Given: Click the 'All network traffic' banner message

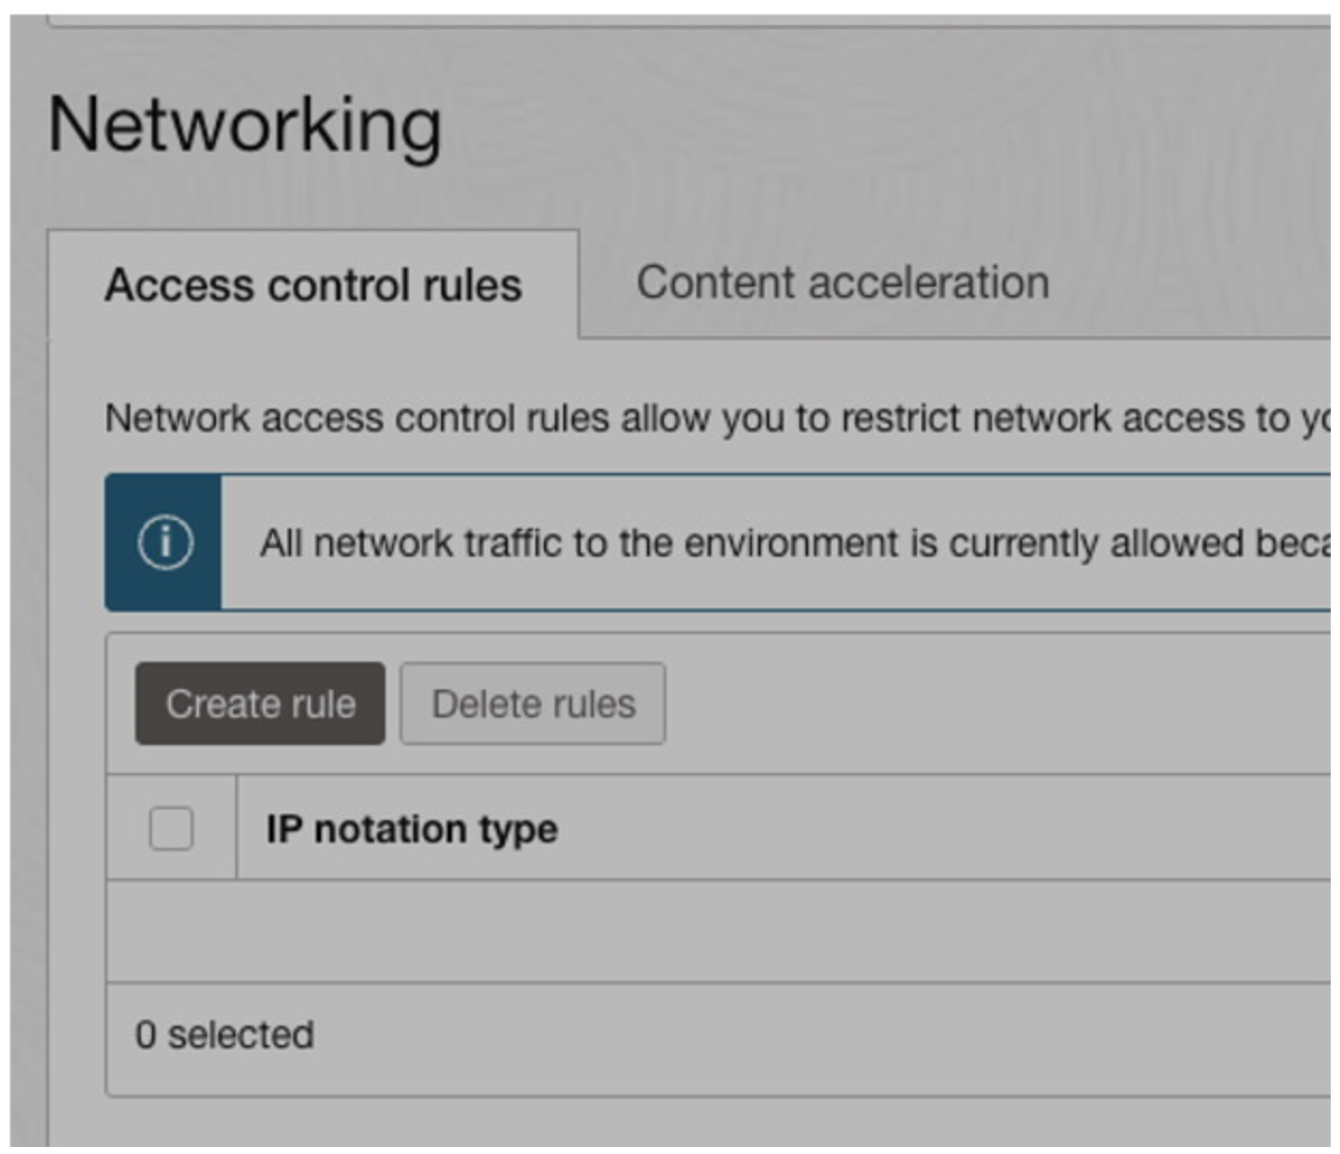Looking at the screenshot, I should point(790,544).
